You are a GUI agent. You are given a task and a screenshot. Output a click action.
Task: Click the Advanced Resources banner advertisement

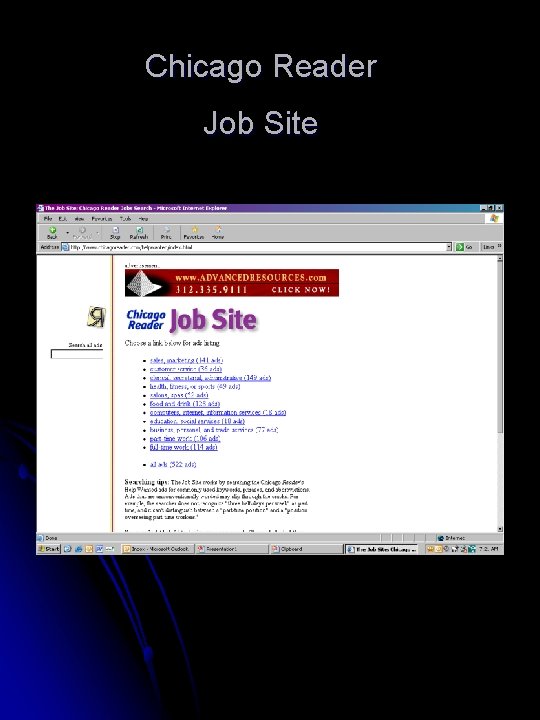pos(232,283)
